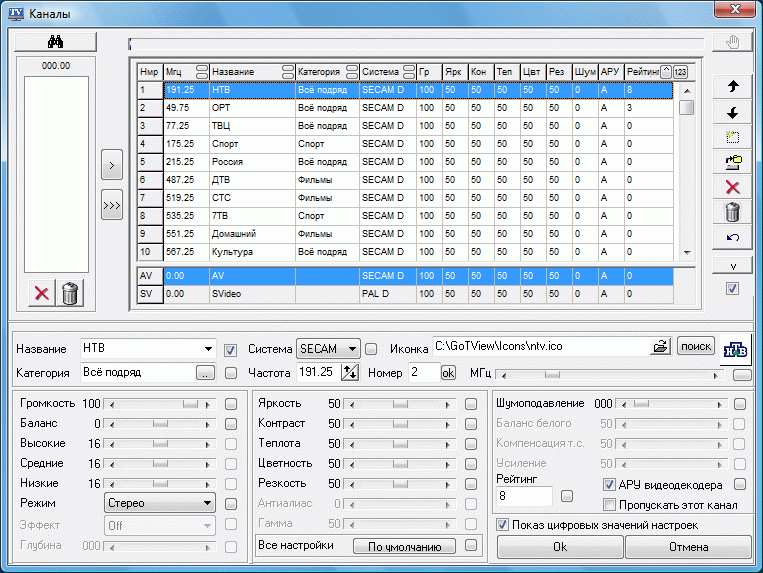Open the Название dropdown showing НТВ
Screen dimensions: 763x573
point(208,348)
